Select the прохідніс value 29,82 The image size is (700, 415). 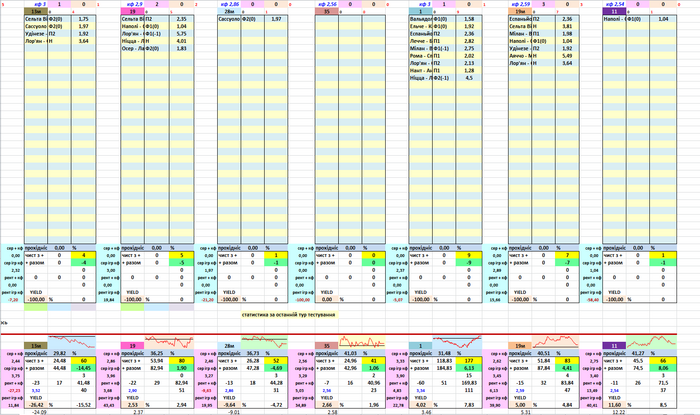(x=59, y=353)
